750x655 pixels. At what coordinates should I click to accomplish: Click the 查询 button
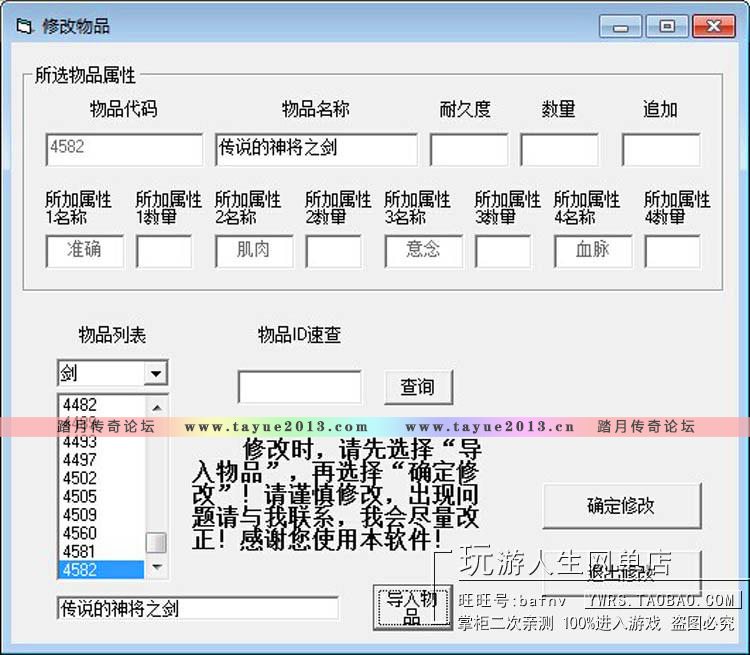tap(418, 387)
